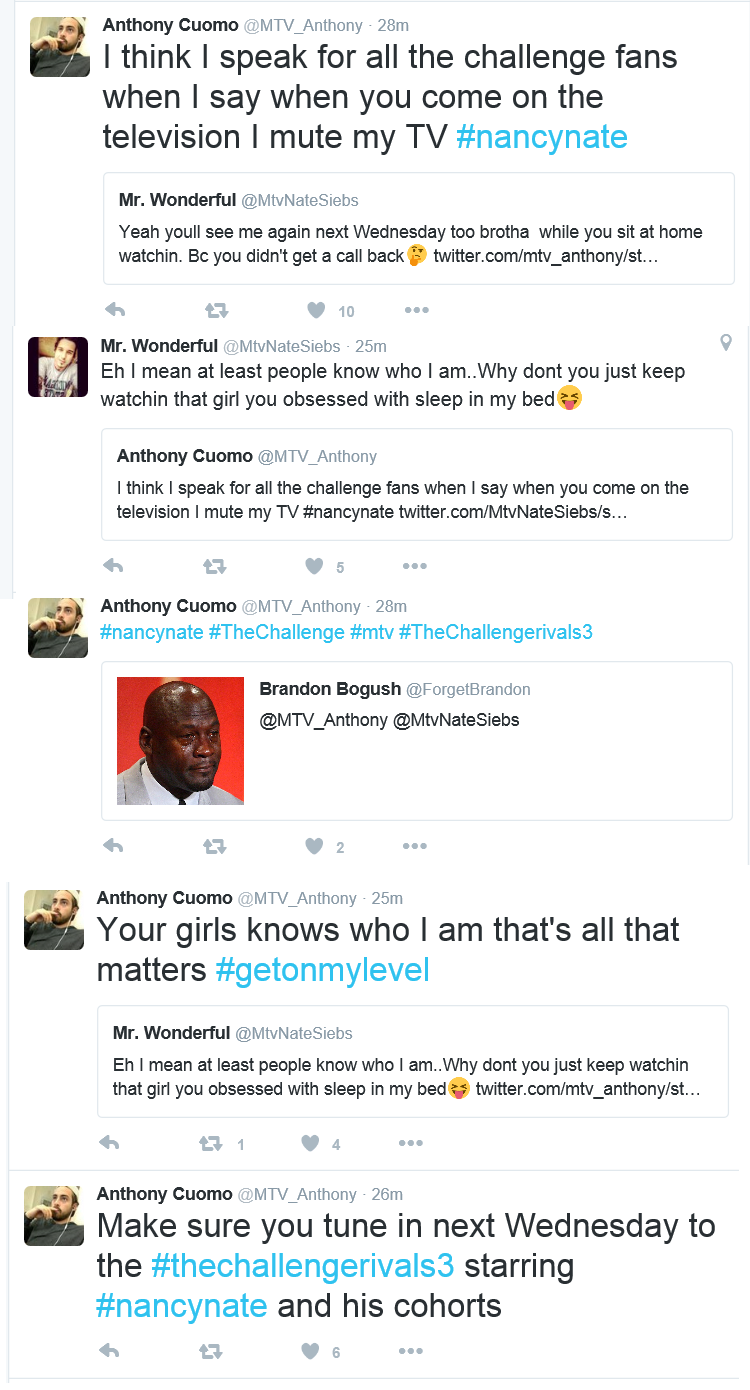Click the #thechallengerivals3 hashtag in last tweet

pos(302,1266)
